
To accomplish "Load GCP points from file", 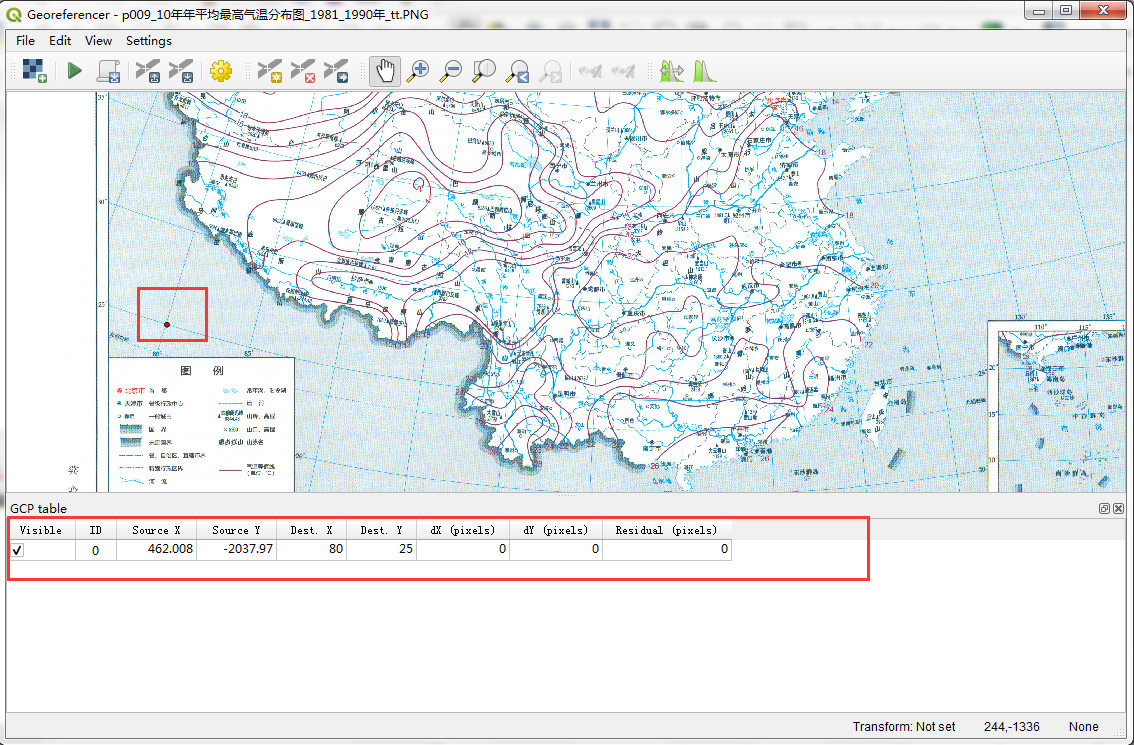I will tap(148, 71).
